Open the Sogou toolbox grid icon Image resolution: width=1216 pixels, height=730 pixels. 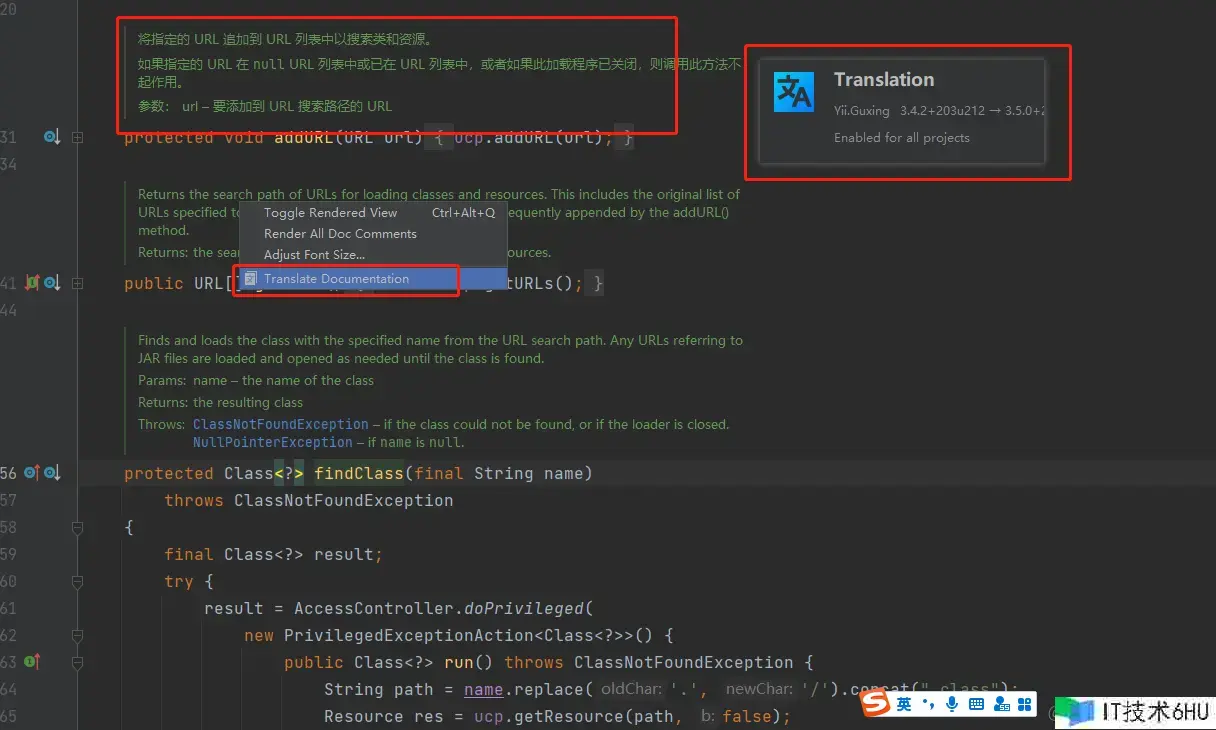click(1024, 705)
